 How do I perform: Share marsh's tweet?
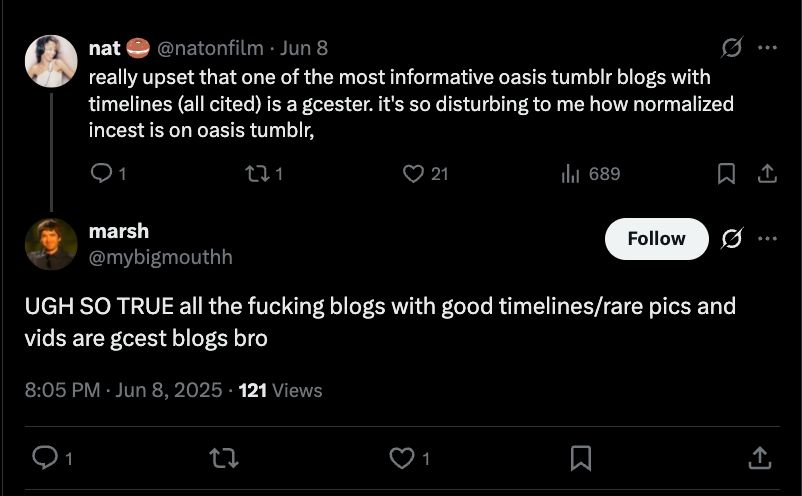tap(758, 458)
